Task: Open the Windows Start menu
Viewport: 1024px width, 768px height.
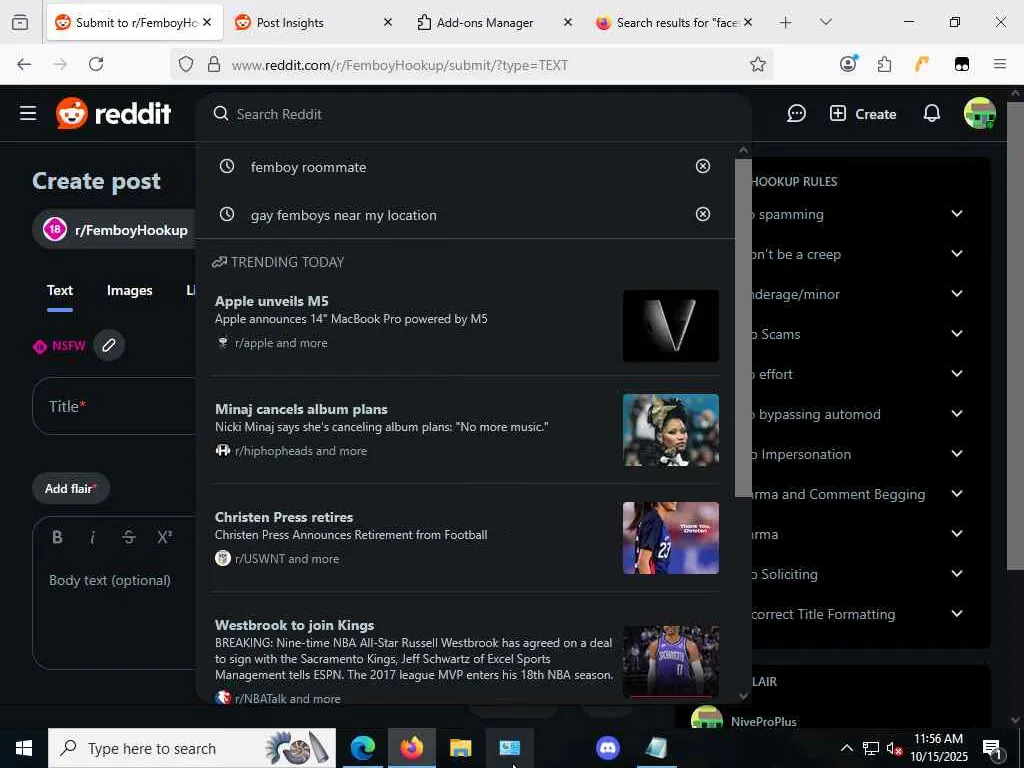Action: point(24,748)
